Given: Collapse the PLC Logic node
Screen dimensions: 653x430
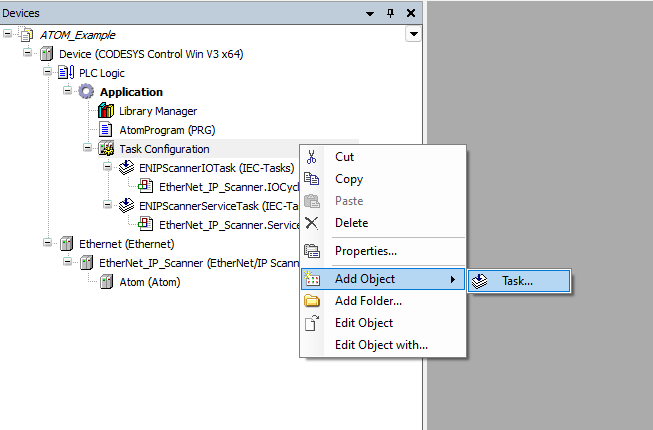Looking at the screenshot, I should coord(47,72).
